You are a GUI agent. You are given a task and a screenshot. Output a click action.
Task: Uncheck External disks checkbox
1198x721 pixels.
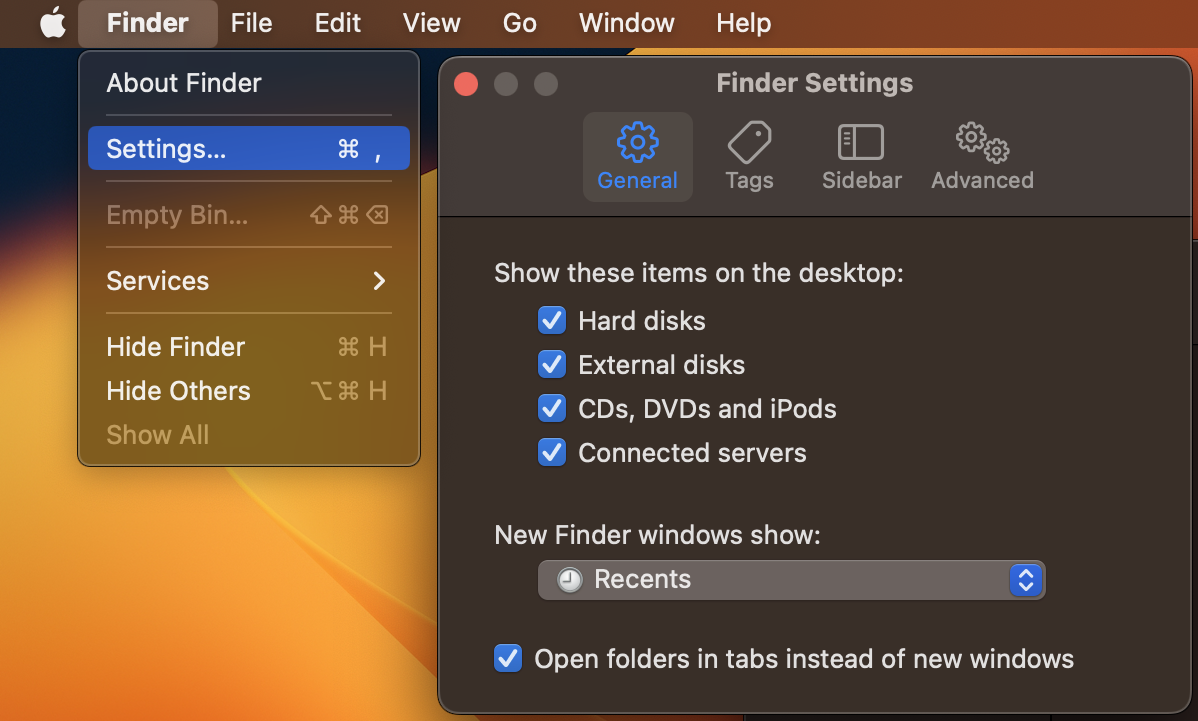tap(552, 365)
